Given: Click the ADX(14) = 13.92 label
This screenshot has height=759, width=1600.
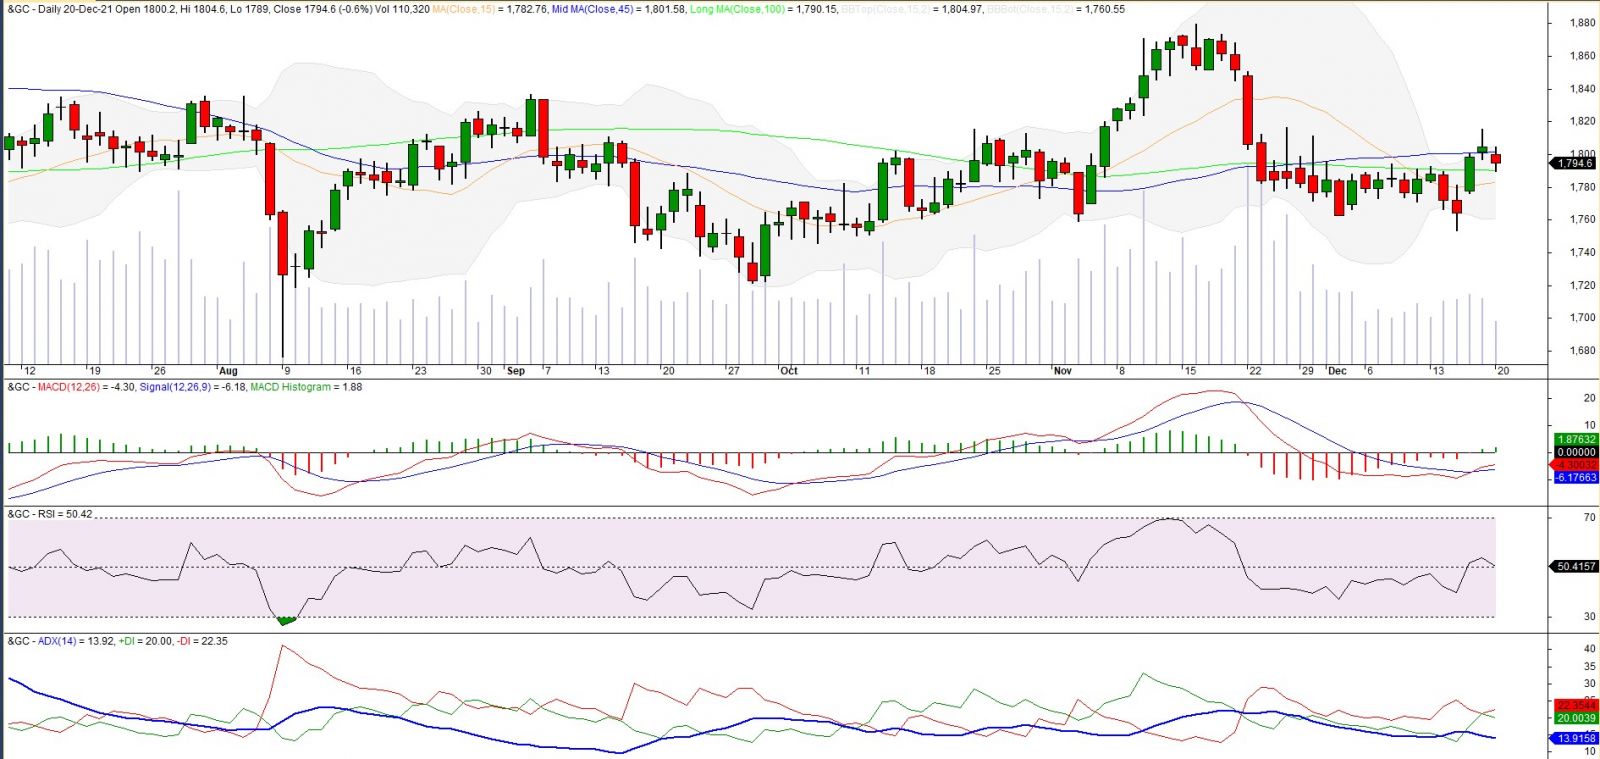Looking at the screenshot, I should [x=76, y=641].
